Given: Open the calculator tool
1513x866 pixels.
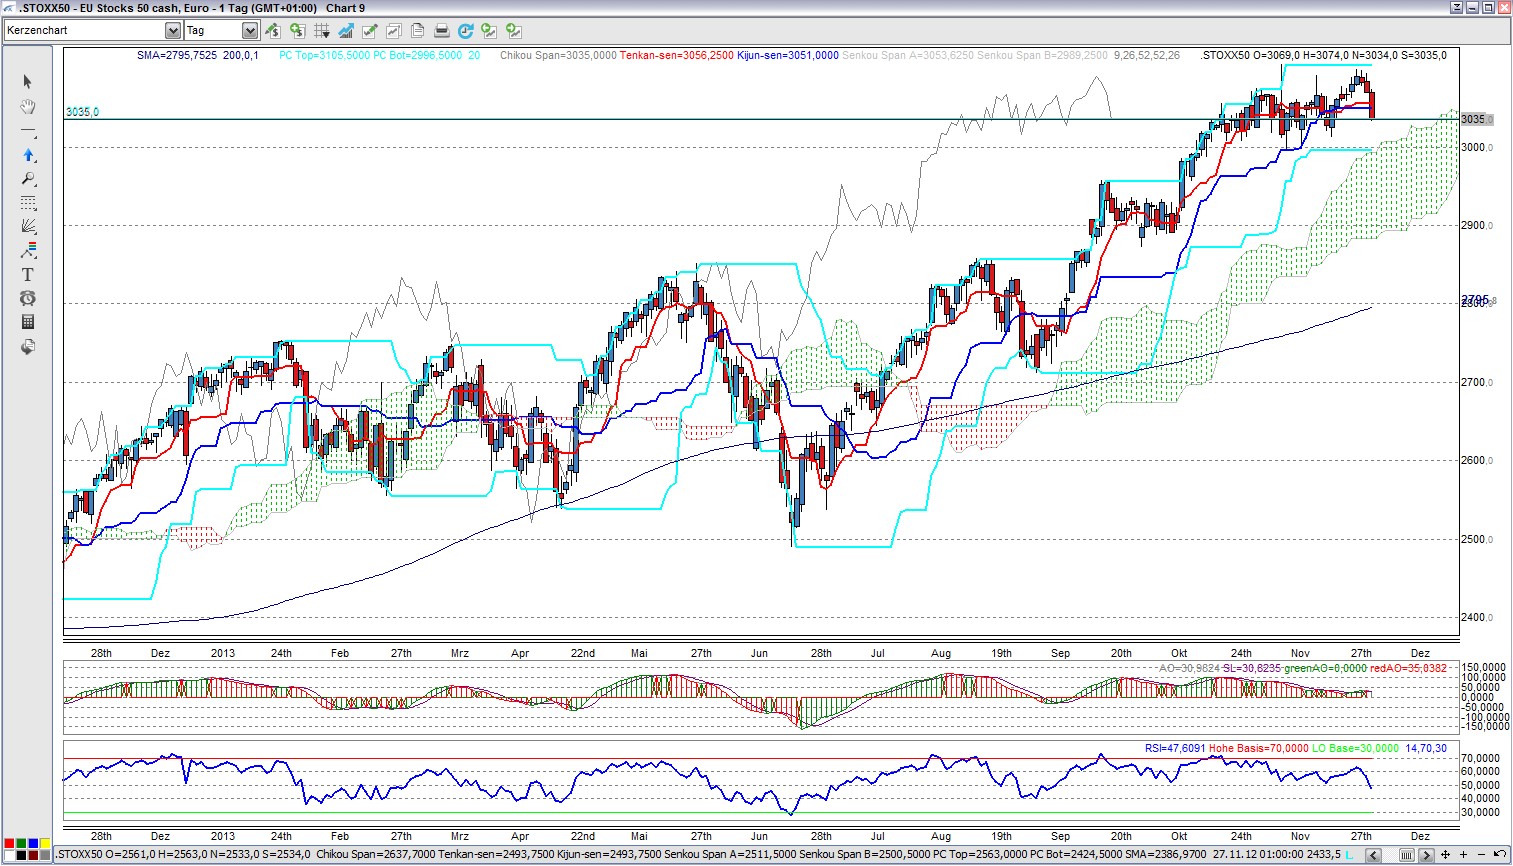Looking at the screenshot, I should (28, 322).
